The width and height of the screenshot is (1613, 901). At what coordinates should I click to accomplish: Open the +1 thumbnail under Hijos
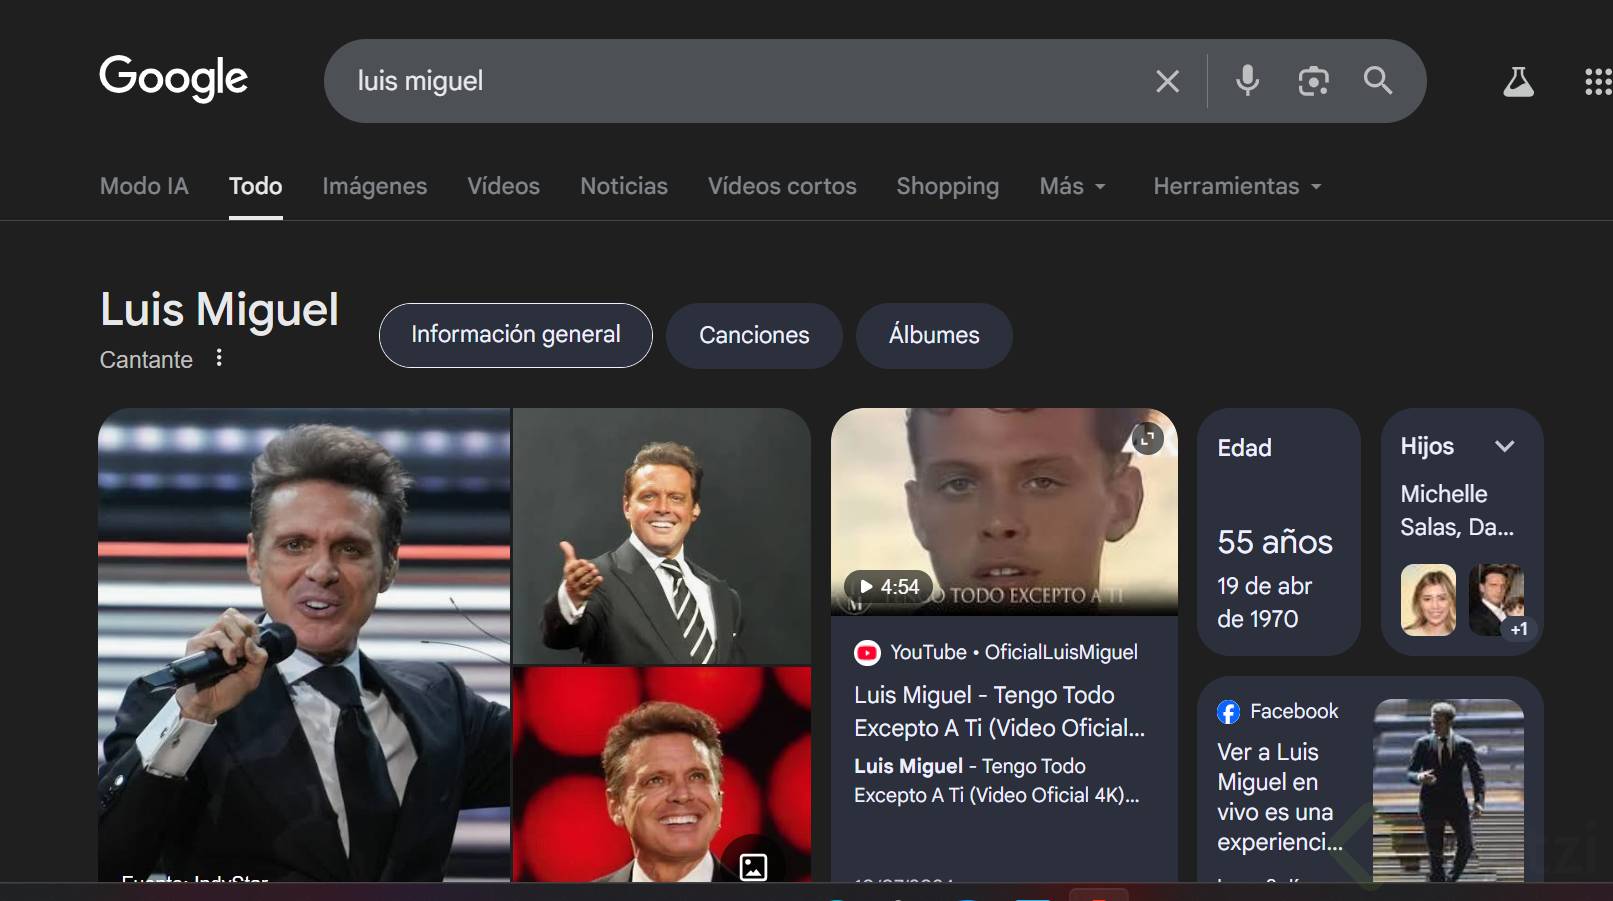1497,600
